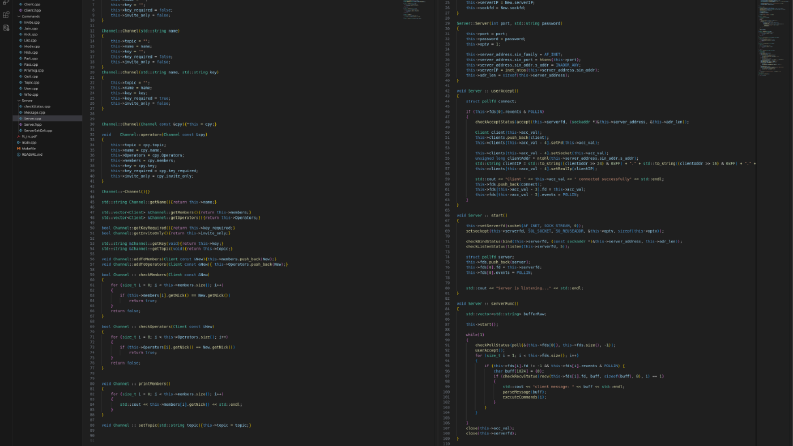Open Invite.cpp in the Commands folder

coord(32,22)
